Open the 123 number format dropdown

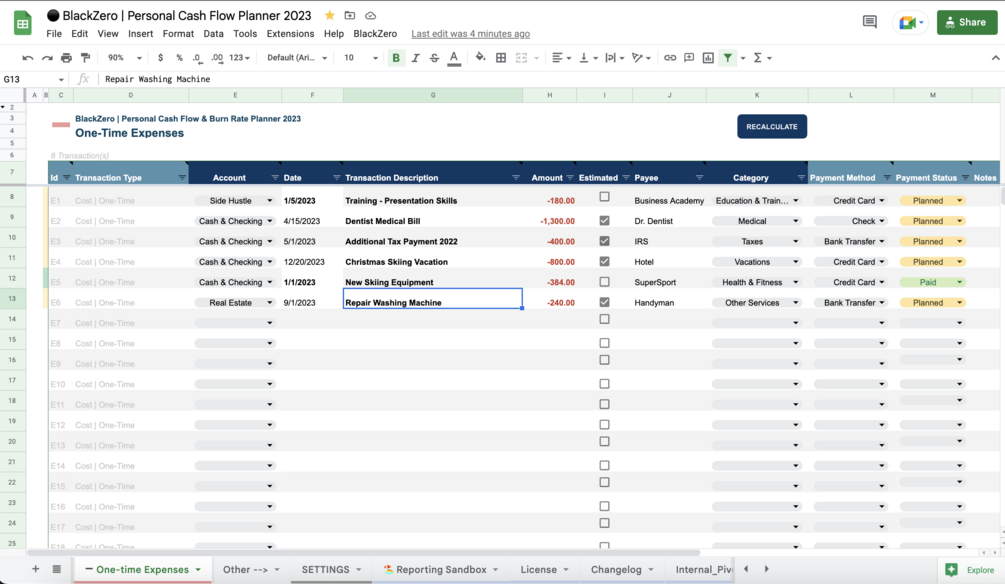click(x=239, y=58)
